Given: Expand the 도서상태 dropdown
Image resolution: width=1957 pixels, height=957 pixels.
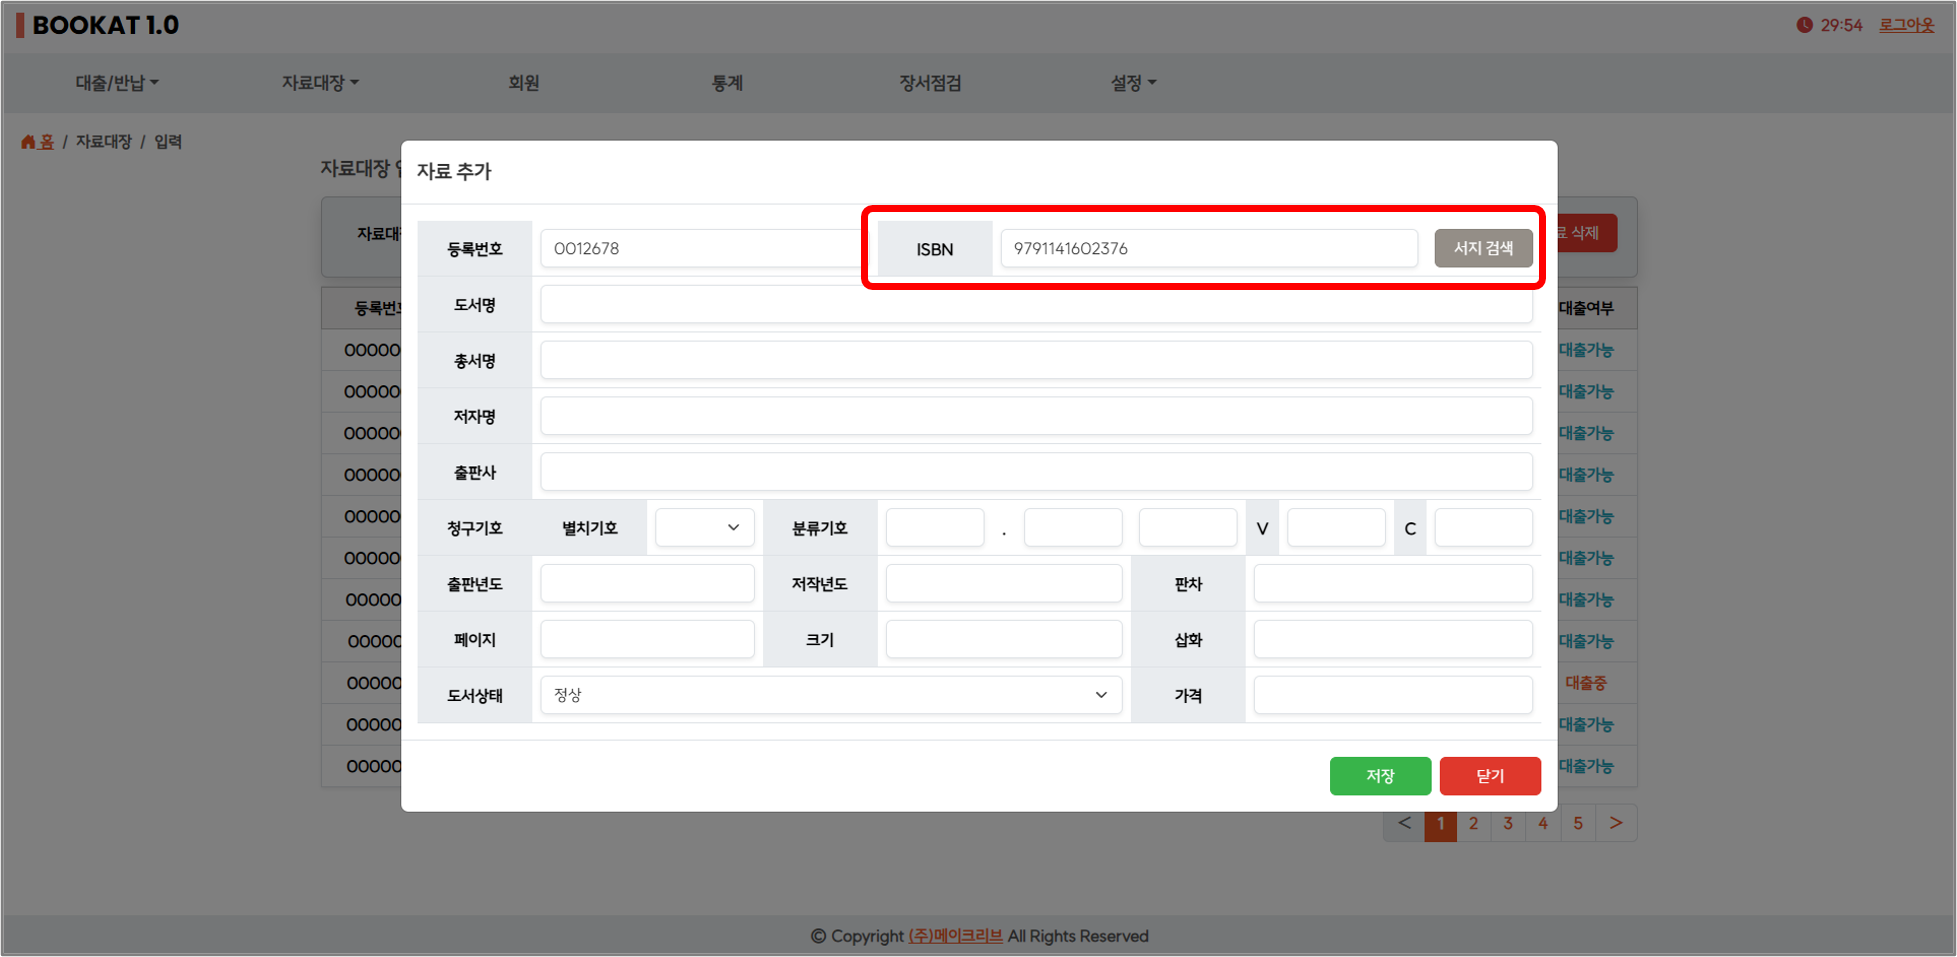Looking at the screenshot, I should [x=830, y=695].
